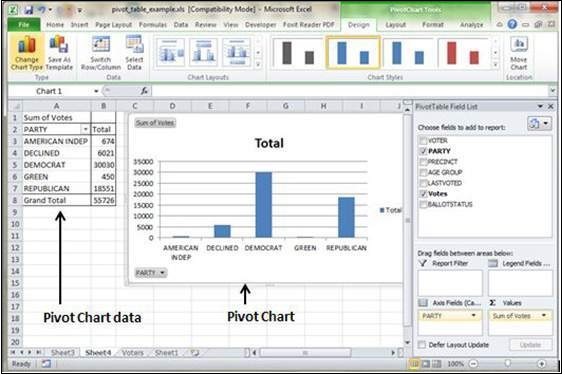Uncheck the PARTY field checkbox

click(x=423, y=151)
